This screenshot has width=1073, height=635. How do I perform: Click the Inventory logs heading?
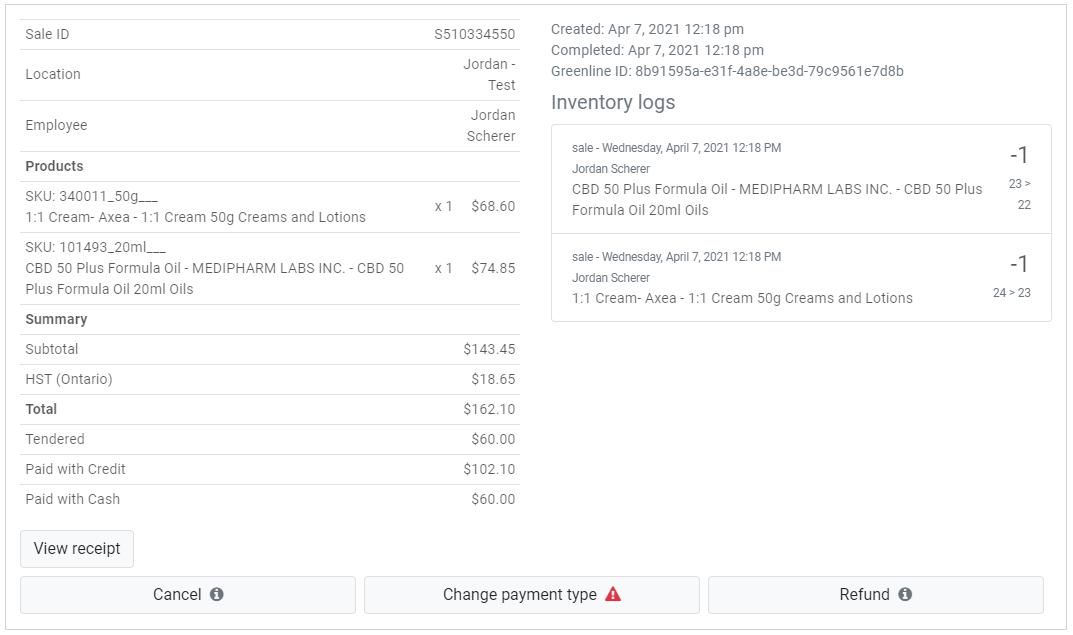tap(613, 102)
